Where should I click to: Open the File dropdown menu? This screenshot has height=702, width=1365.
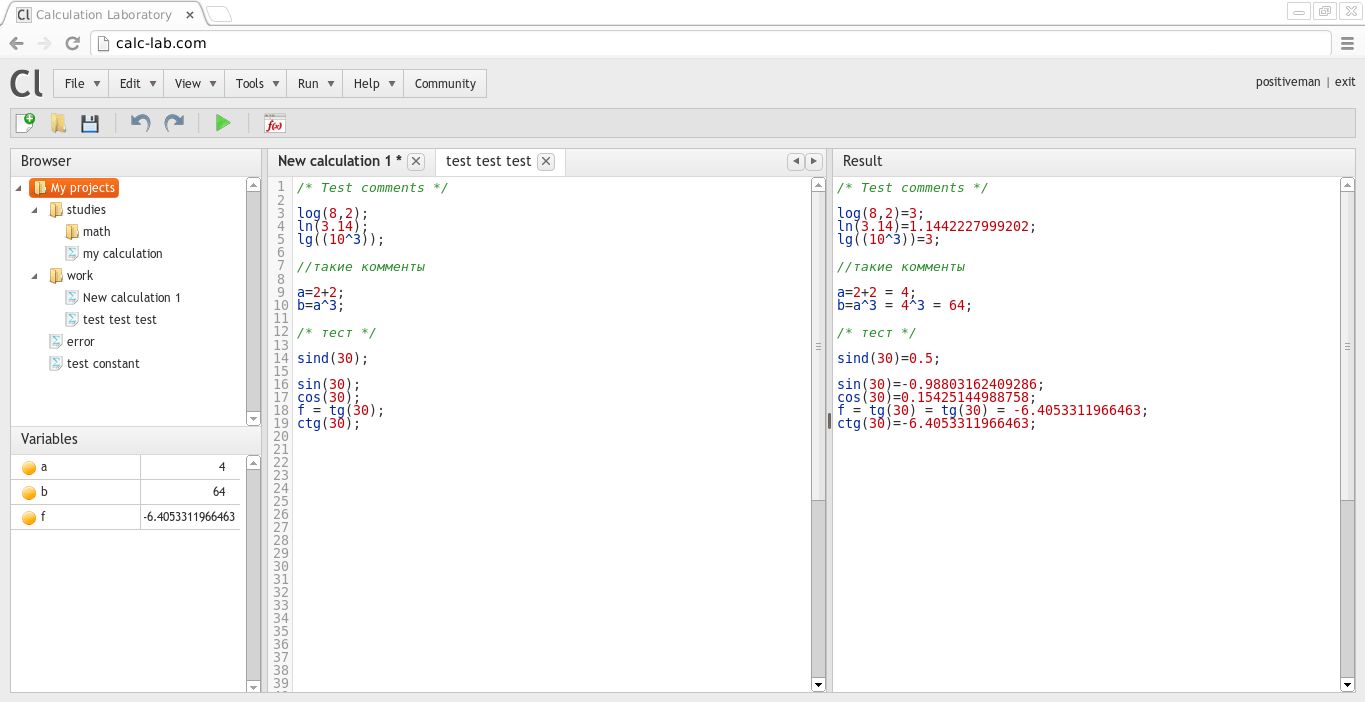click(x=82, y=84)
